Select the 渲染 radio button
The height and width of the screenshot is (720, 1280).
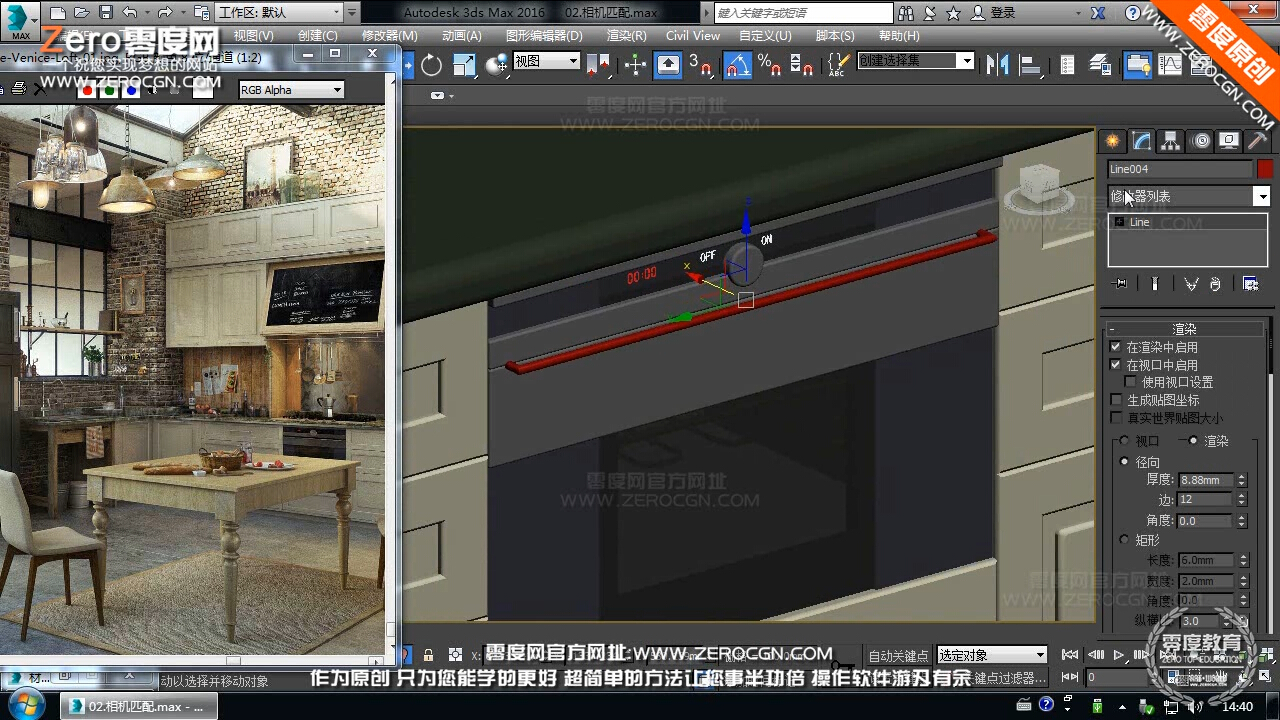(1193, 441)
